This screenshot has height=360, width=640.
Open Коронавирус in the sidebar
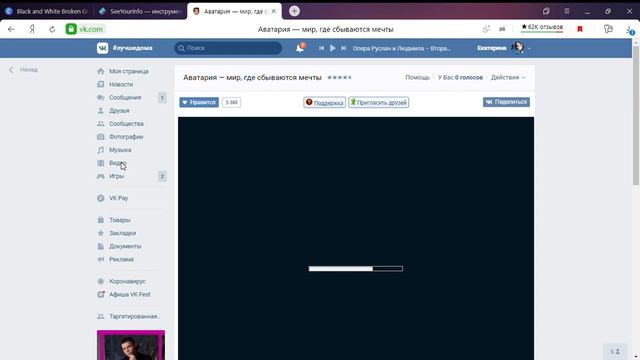coord(127,281)
